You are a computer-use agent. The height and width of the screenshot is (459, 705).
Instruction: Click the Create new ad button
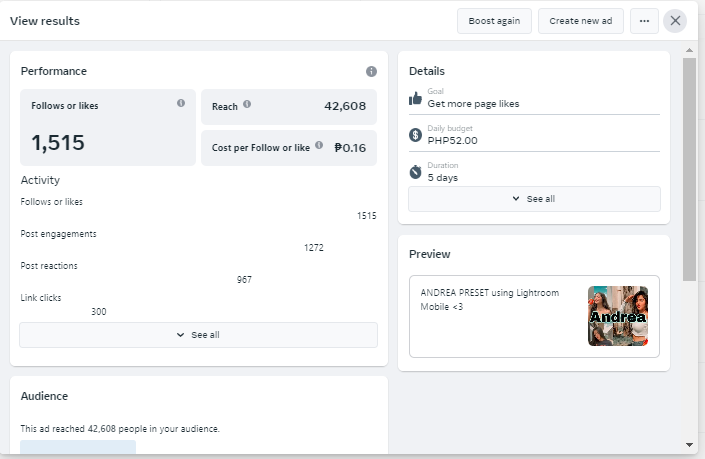[580, 21]
